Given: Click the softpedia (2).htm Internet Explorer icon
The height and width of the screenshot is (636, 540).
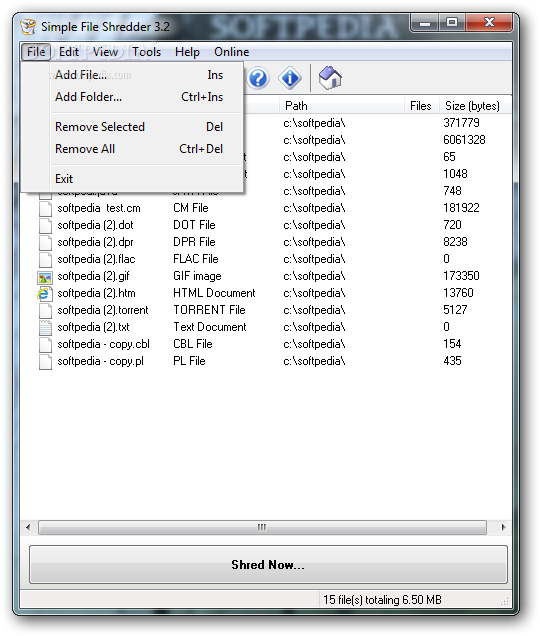Looking at the screenshot, I should pos(45,294).
